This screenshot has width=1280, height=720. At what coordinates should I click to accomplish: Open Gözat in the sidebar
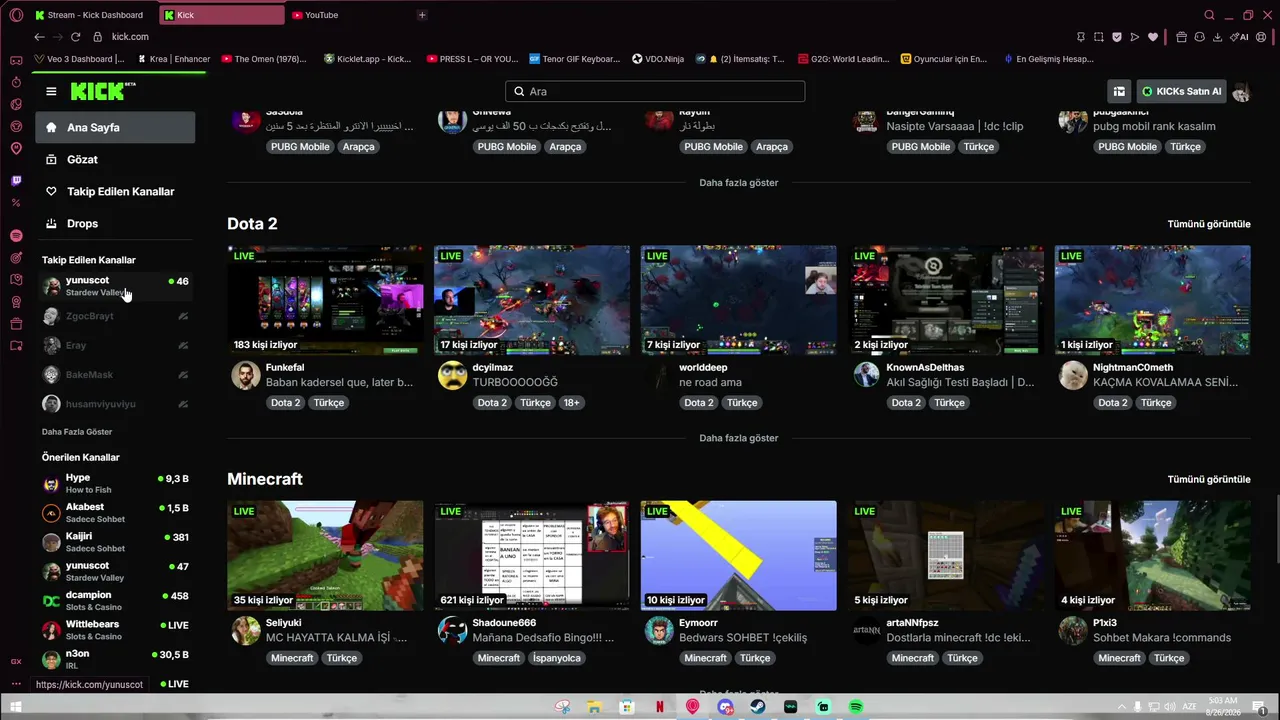115,160
